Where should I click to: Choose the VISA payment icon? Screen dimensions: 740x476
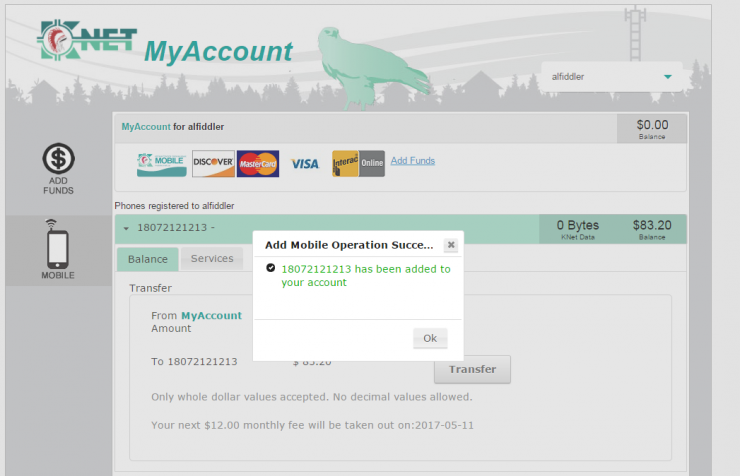click(x=305, y=164)
